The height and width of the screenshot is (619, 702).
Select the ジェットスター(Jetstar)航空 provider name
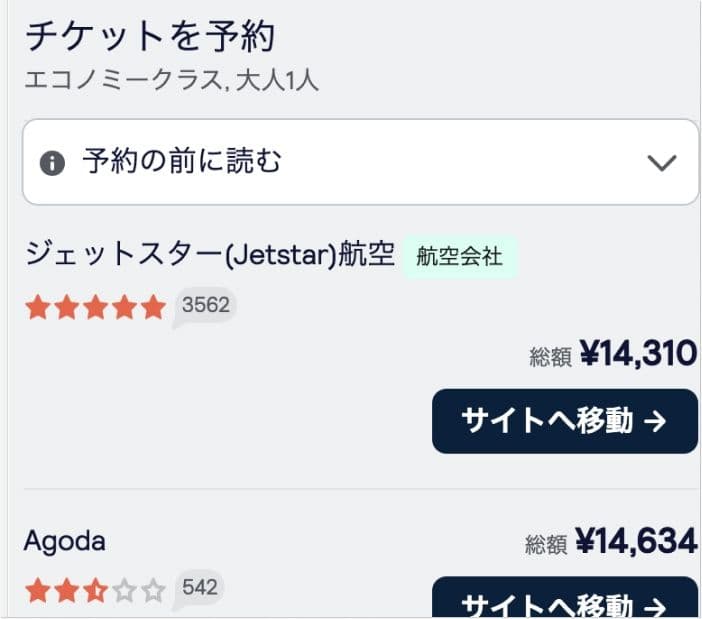pos(210,255)
